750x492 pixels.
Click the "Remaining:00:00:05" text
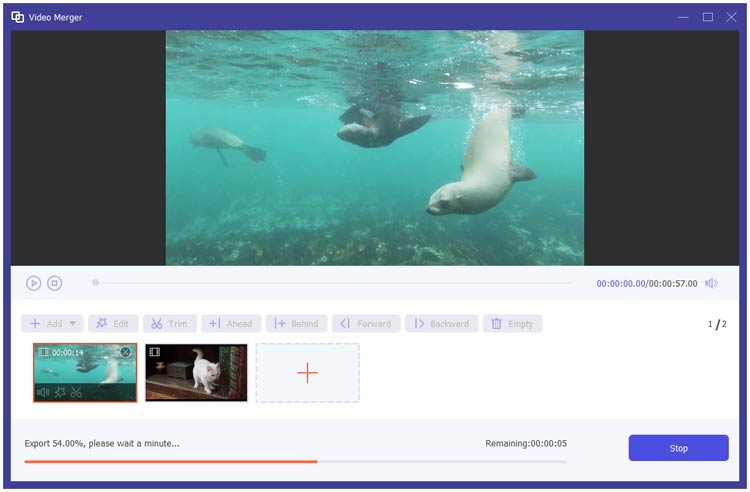pyautogui.click(x=526, y=443)
